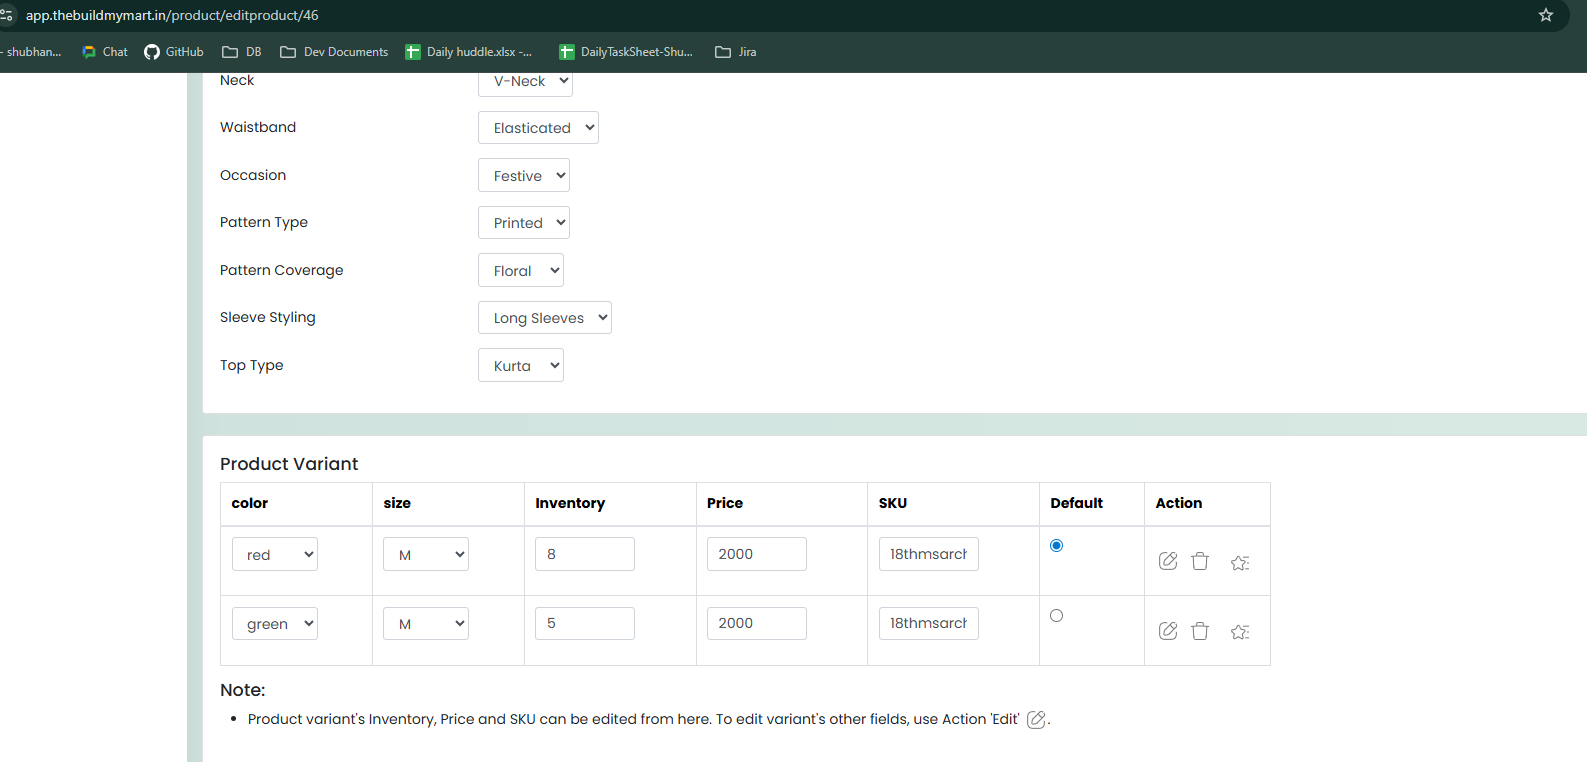Open the Pattern Type dropdown showing Printed
Image resolution: width=1587 pixels, height=762 pixels.
[x=524, y=223]
